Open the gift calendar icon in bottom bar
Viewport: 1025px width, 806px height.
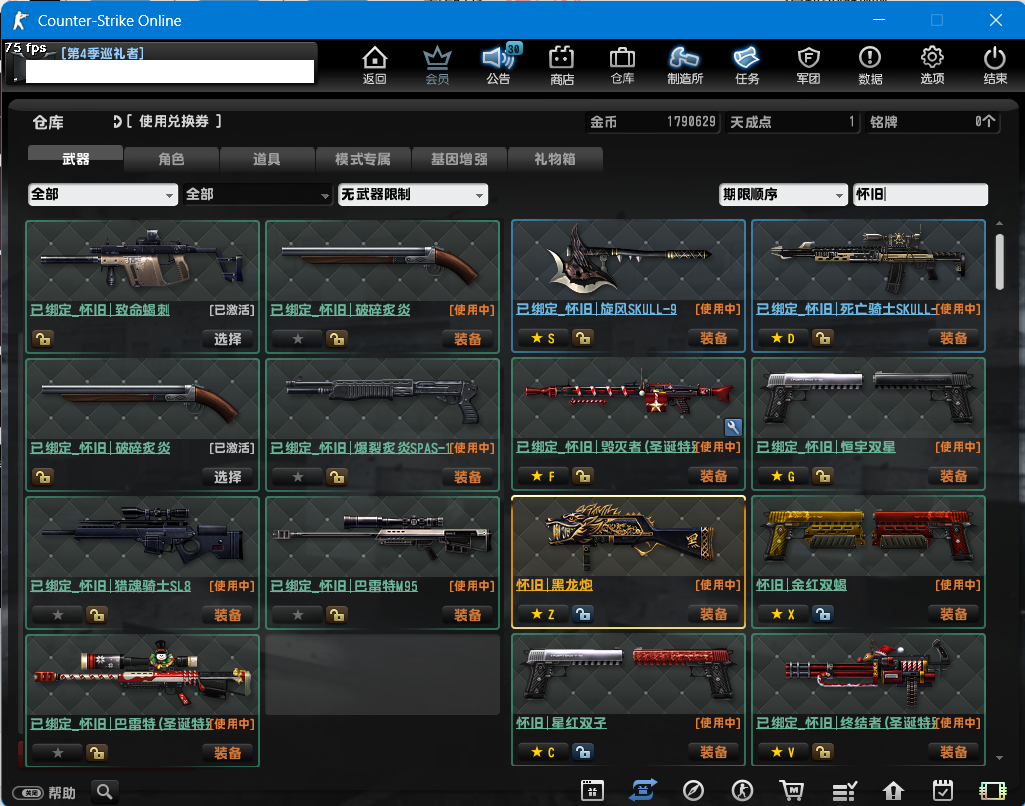pyautogui.click(x=592, y=790)
